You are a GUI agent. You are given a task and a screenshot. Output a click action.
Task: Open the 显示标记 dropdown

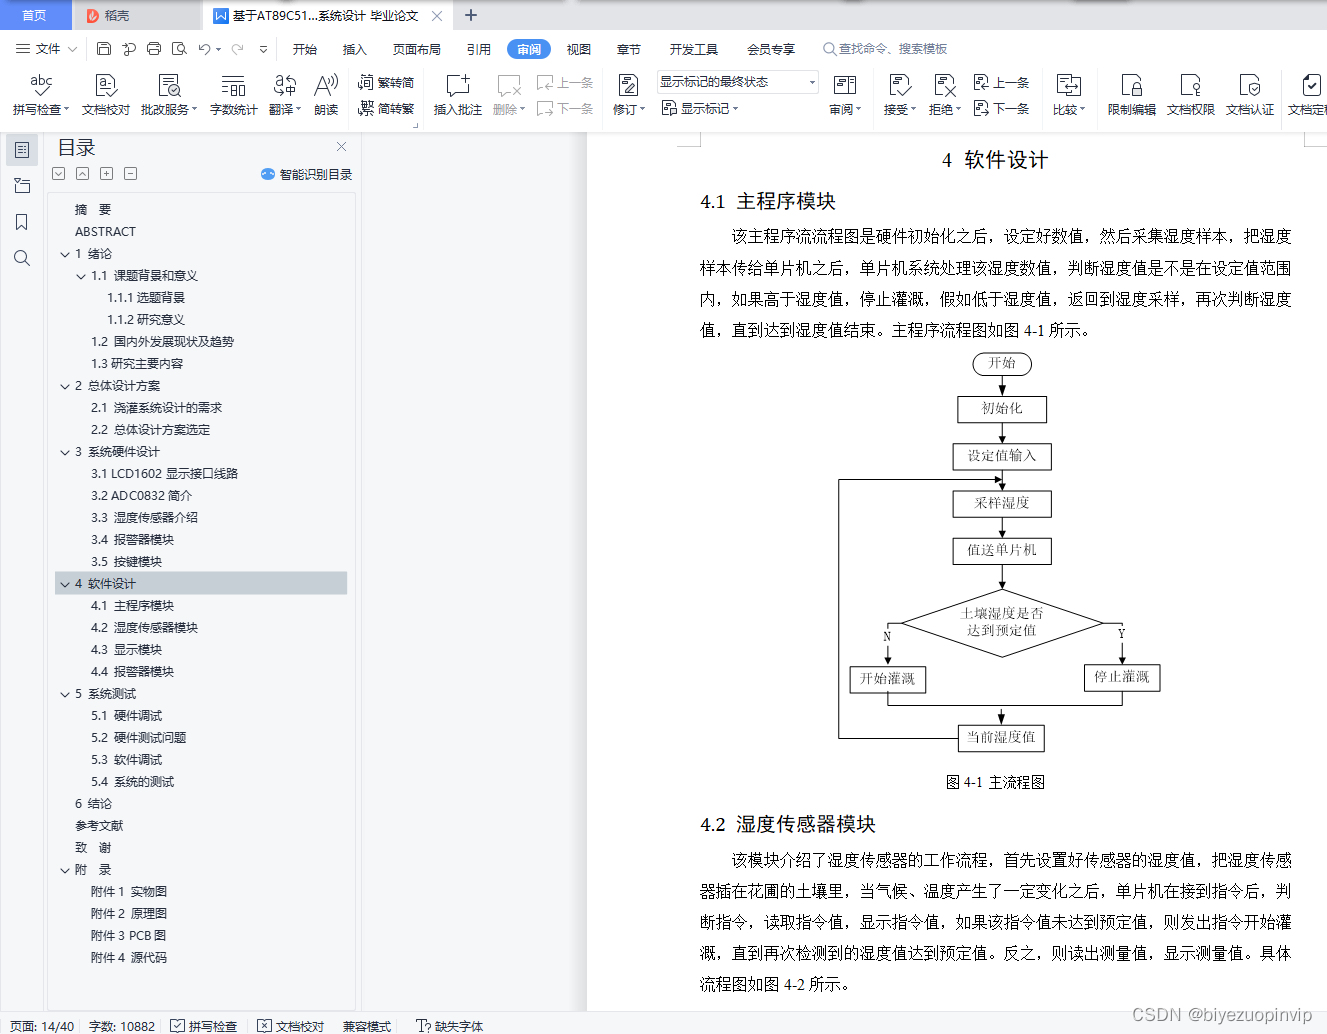click(700, 108)
